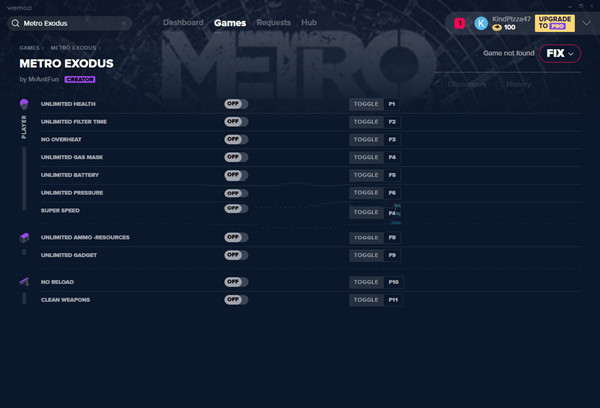
Task: Switch on the No Reload cheat
Action: pyautogui.click(x=236, y=282)
